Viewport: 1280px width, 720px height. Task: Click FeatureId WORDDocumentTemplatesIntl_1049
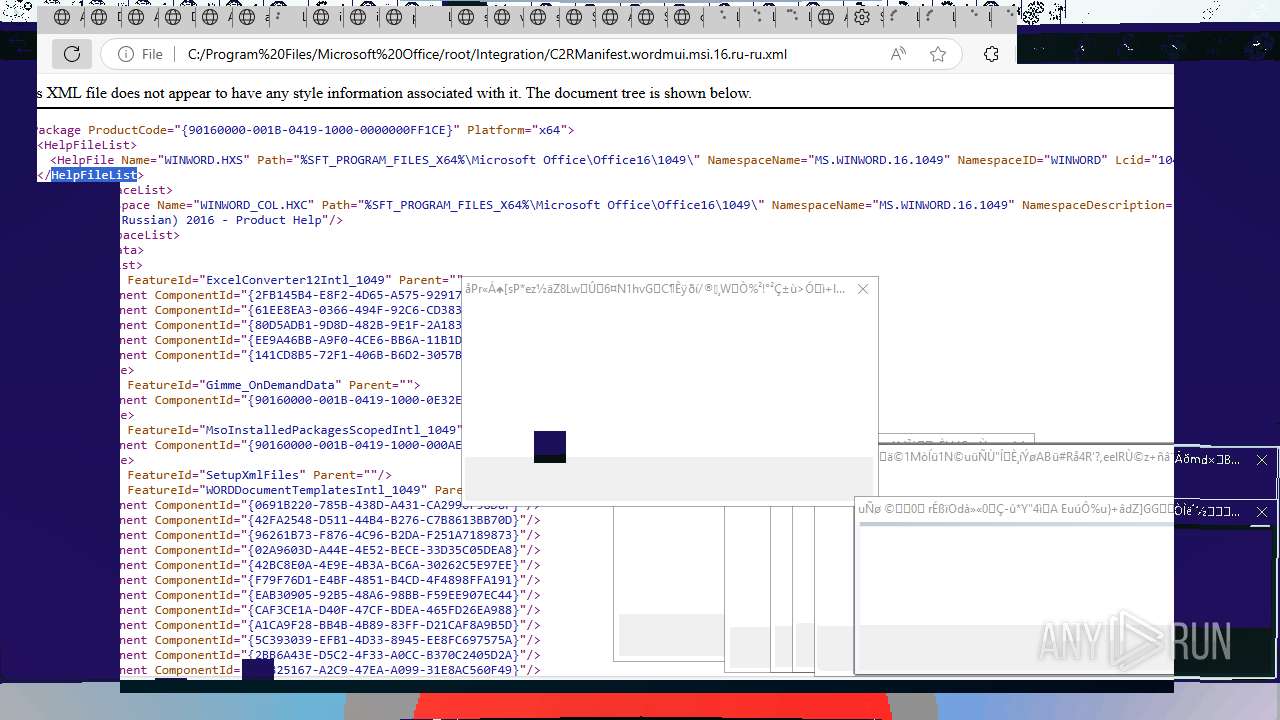pos(314,490)
